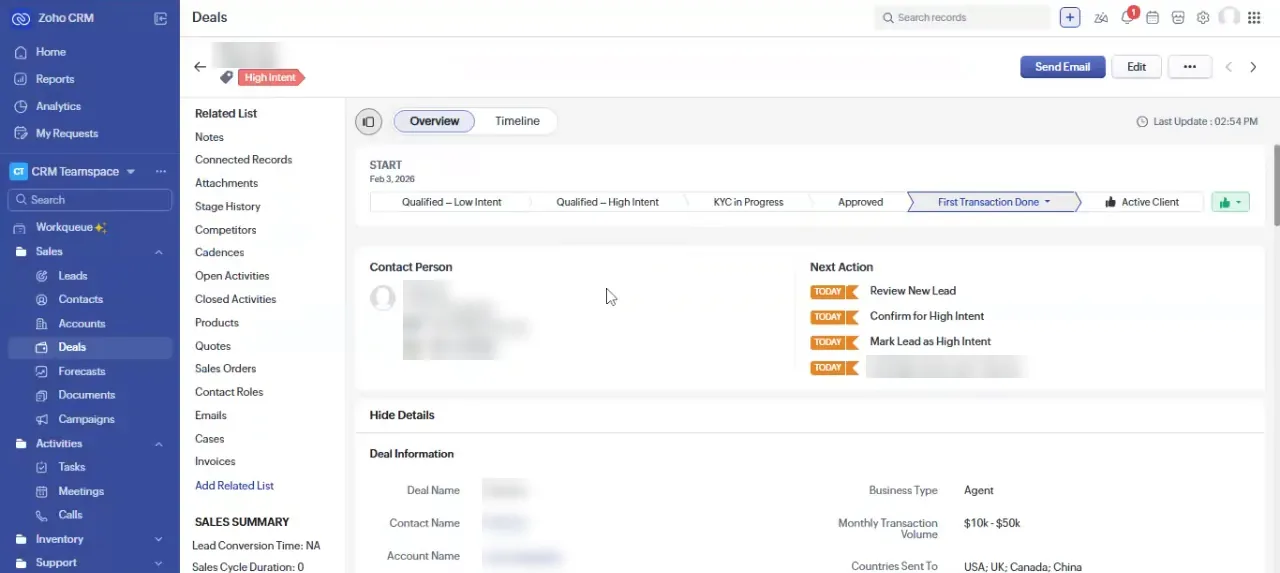Image resolution: width=1280 pixels, height=573 pixels.
Task: Open notifications bell icon
Action: pyautogui.click(x=1127, y=18)
